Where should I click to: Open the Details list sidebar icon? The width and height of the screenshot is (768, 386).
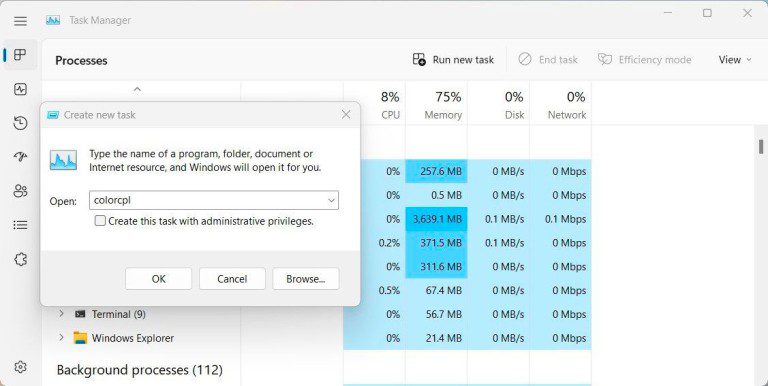[20, 225]
